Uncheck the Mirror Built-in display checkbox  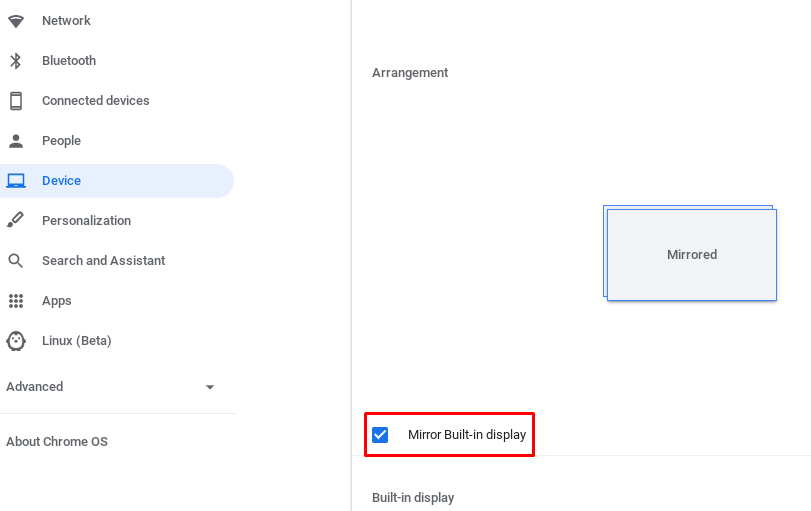[380, 435]
